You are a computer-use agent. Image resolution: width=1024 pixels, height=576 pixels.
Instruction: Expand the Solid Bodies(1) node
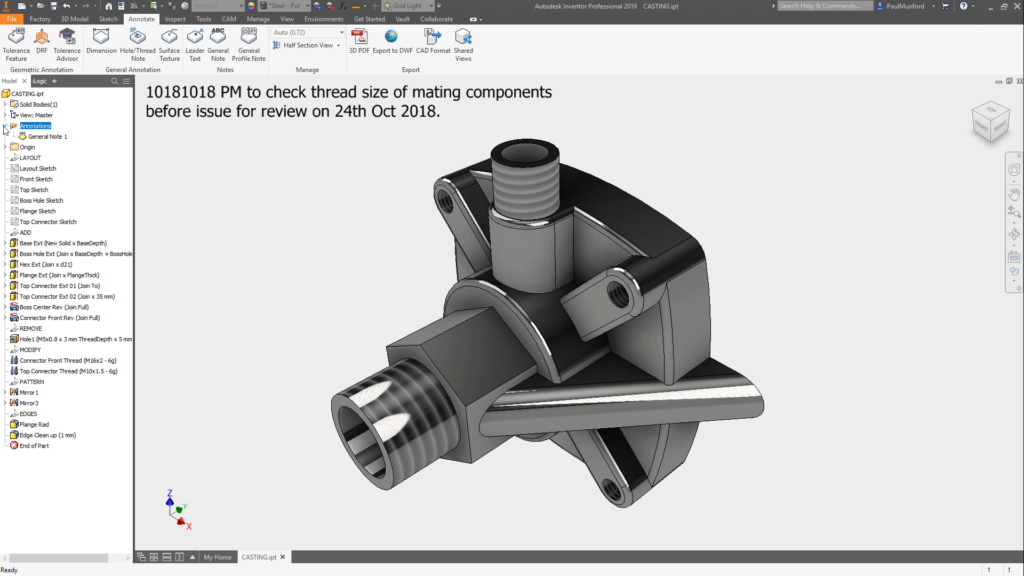coord(5,104)
